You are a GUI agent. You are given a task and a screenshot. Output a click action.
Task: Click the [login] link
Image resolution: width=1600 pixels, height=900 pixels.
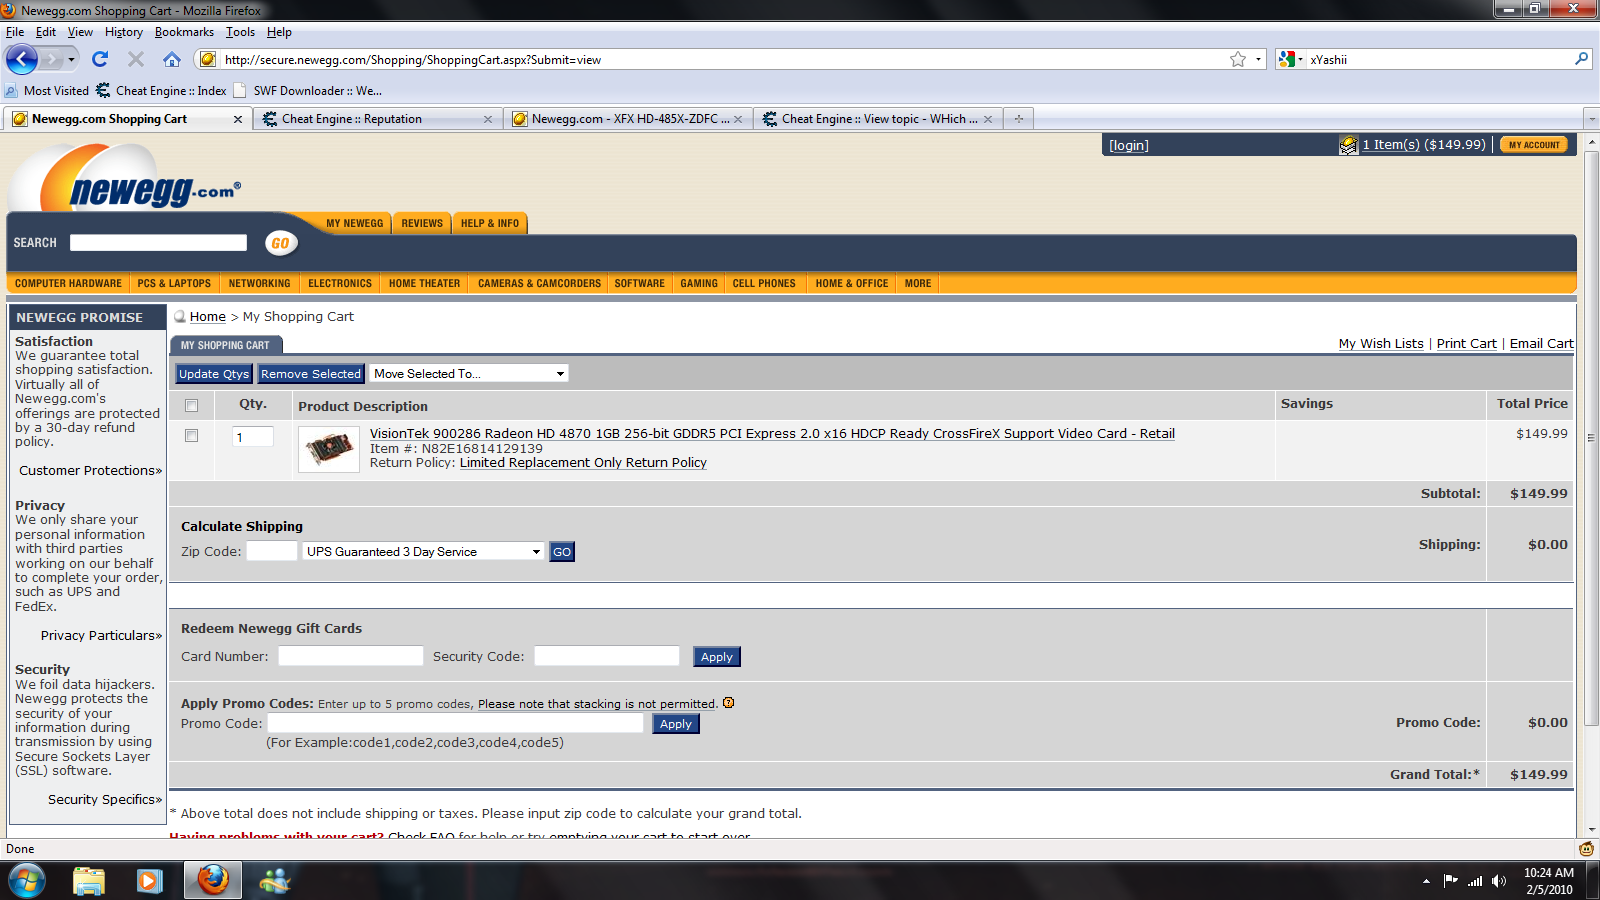coord(1129,145)
